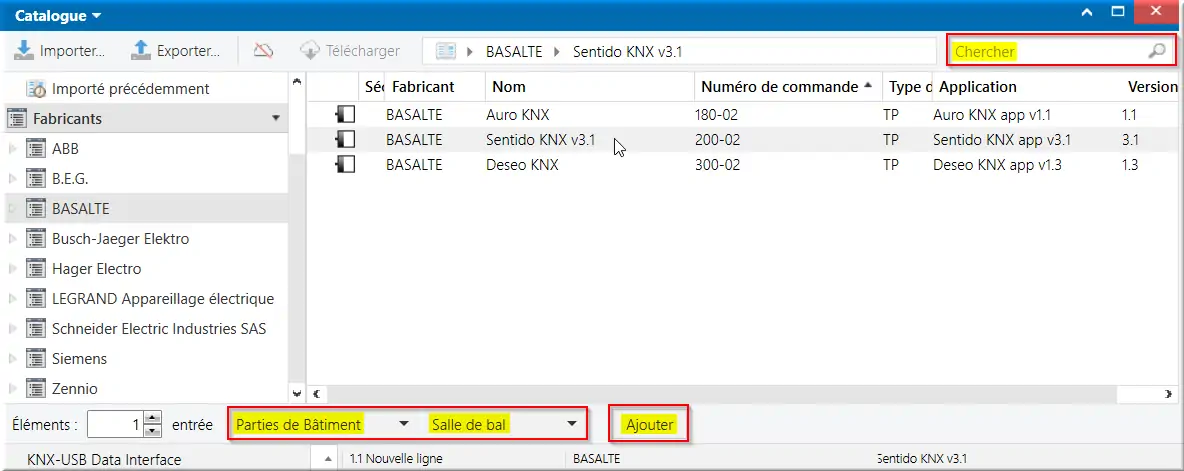Select the Deseo KNX product name
1184x471 pixels.
[522, 164]
